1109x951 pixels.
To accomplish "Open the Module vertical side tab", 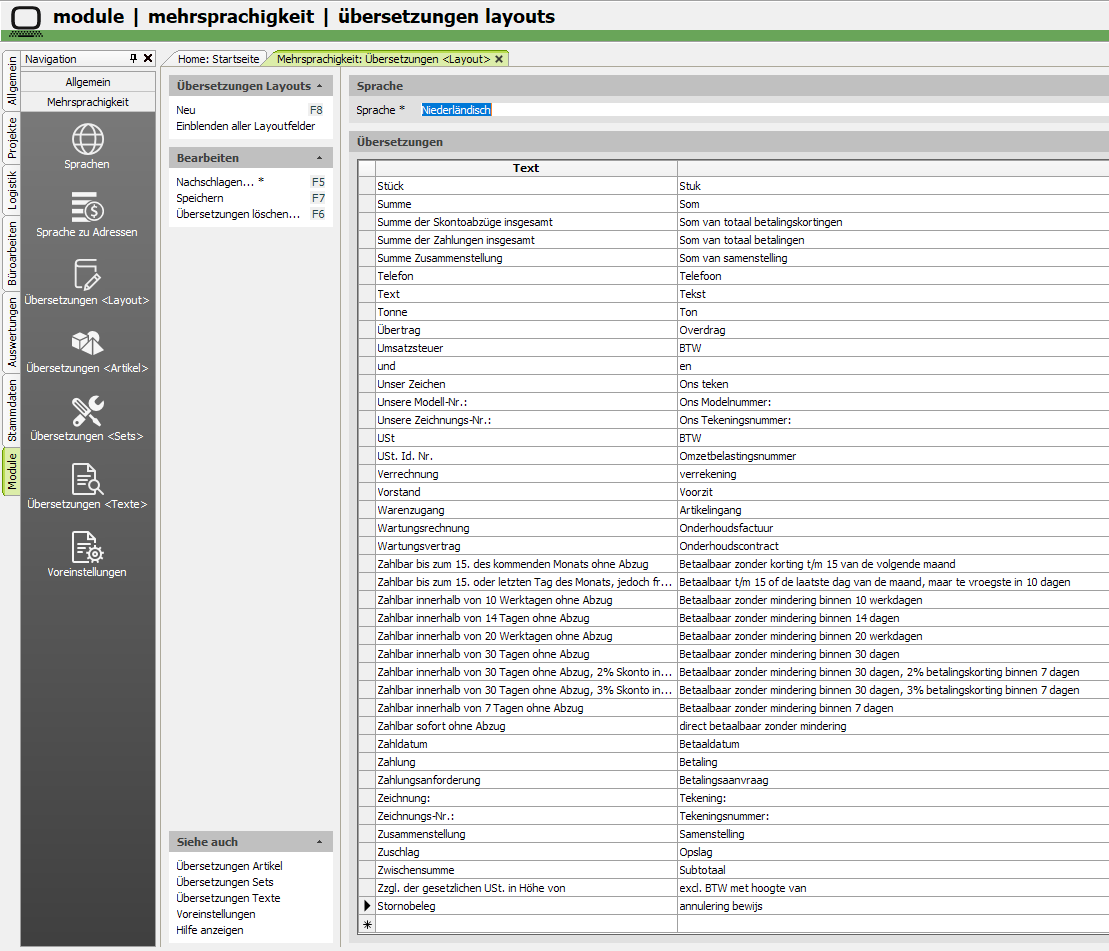I will 12,472.
